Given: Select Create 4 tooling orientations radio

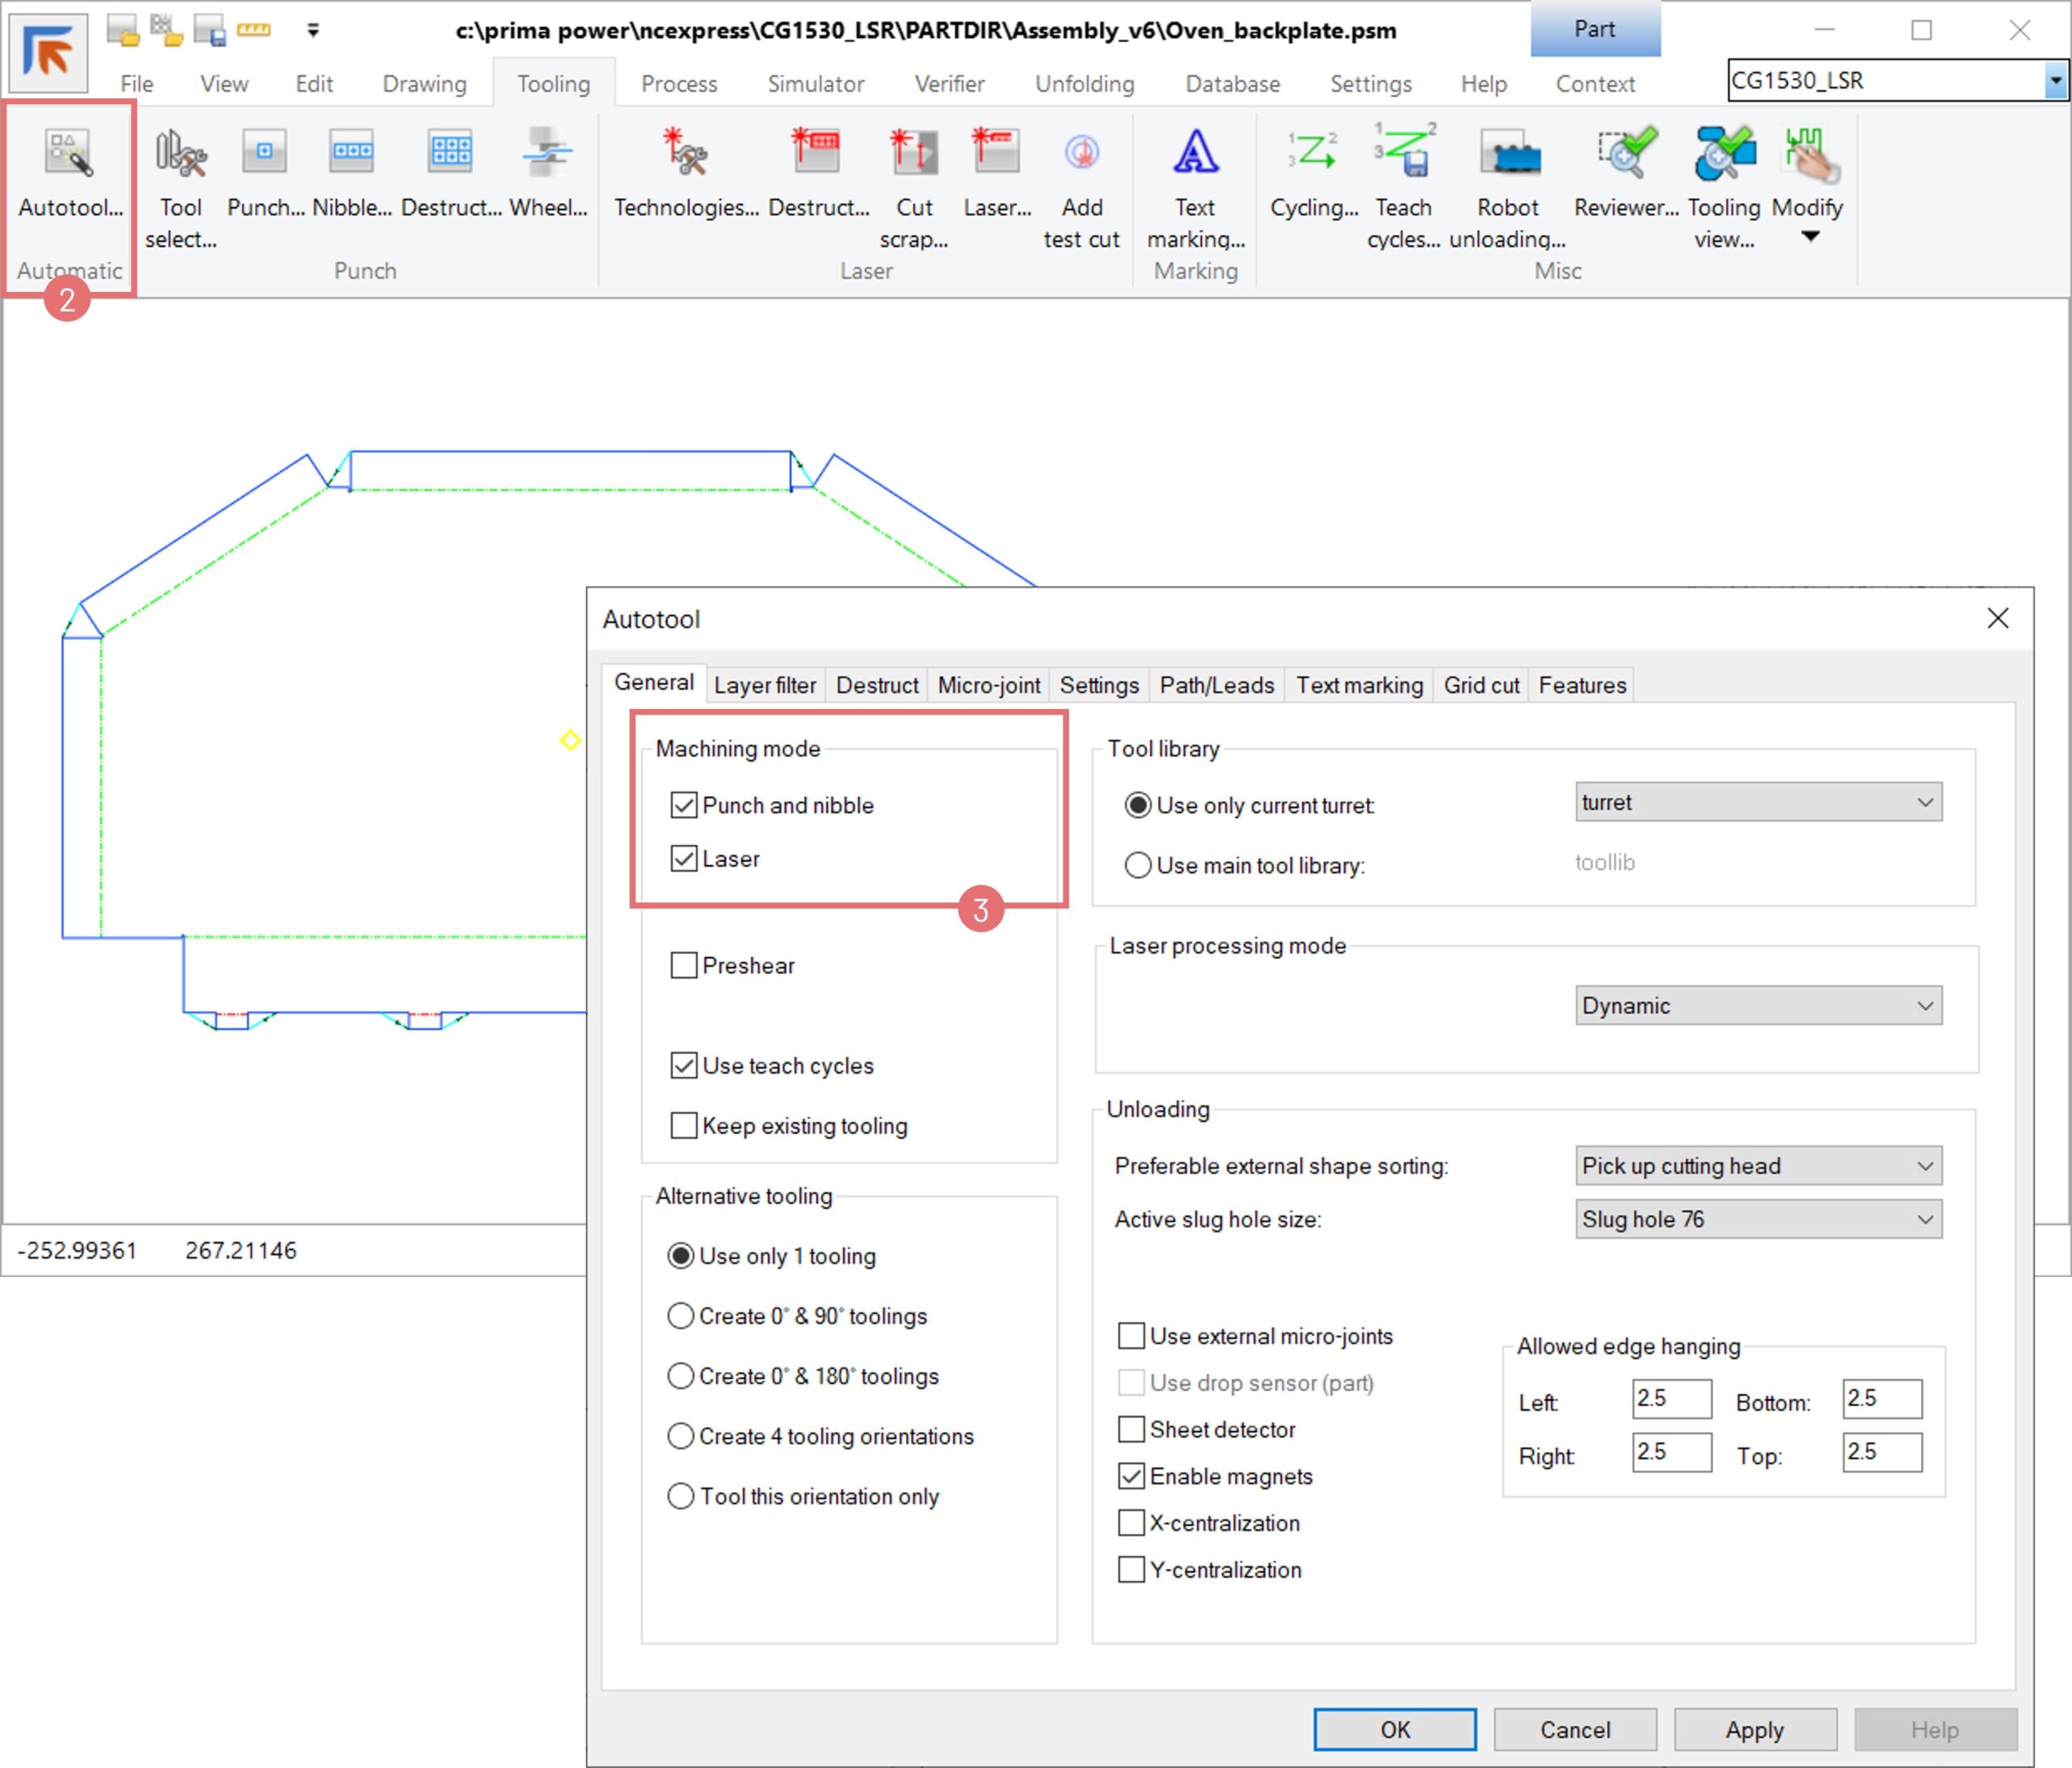Looking at the screenshot, I should [681, 1436].
